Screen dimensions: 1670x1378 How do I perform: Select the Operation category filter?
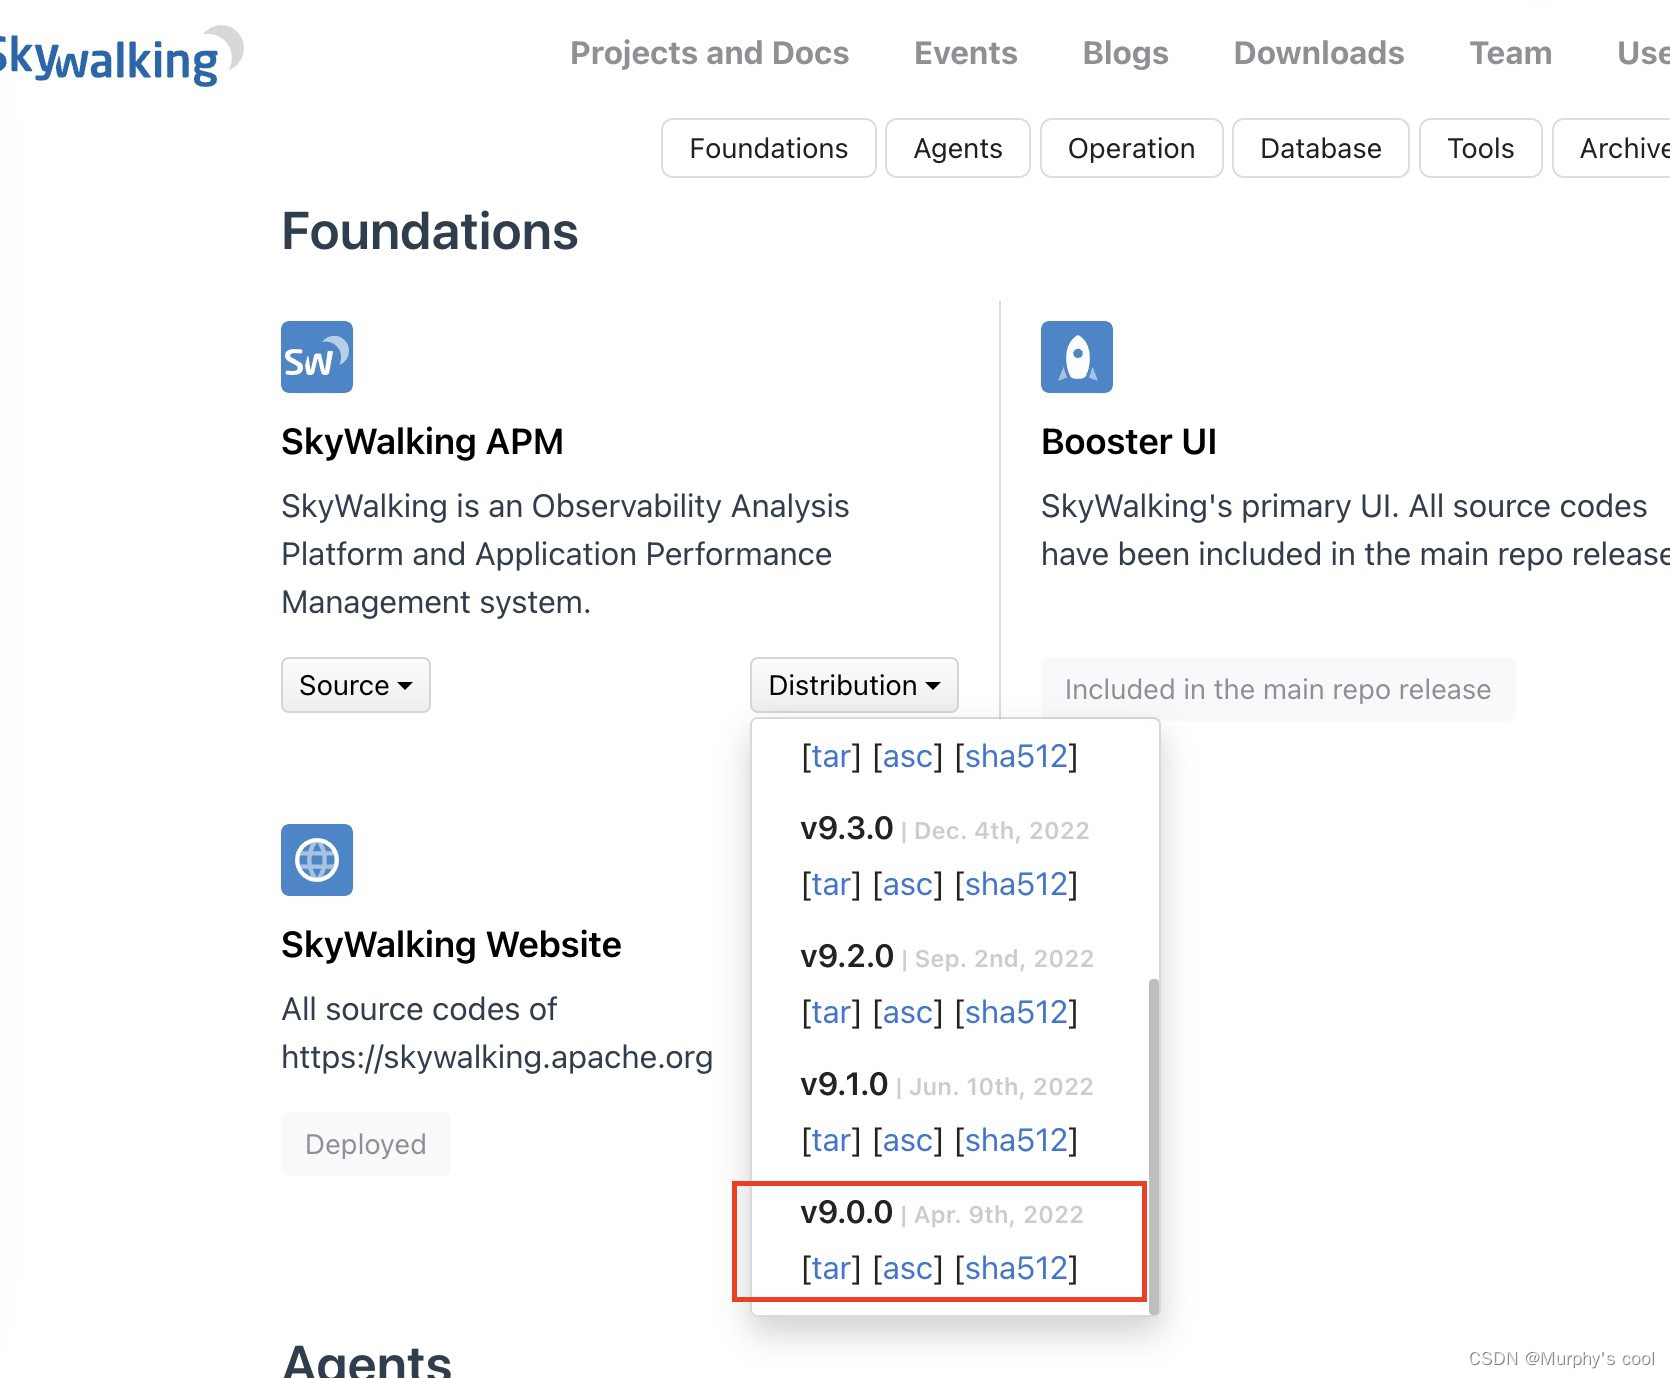pos(1130,148)
